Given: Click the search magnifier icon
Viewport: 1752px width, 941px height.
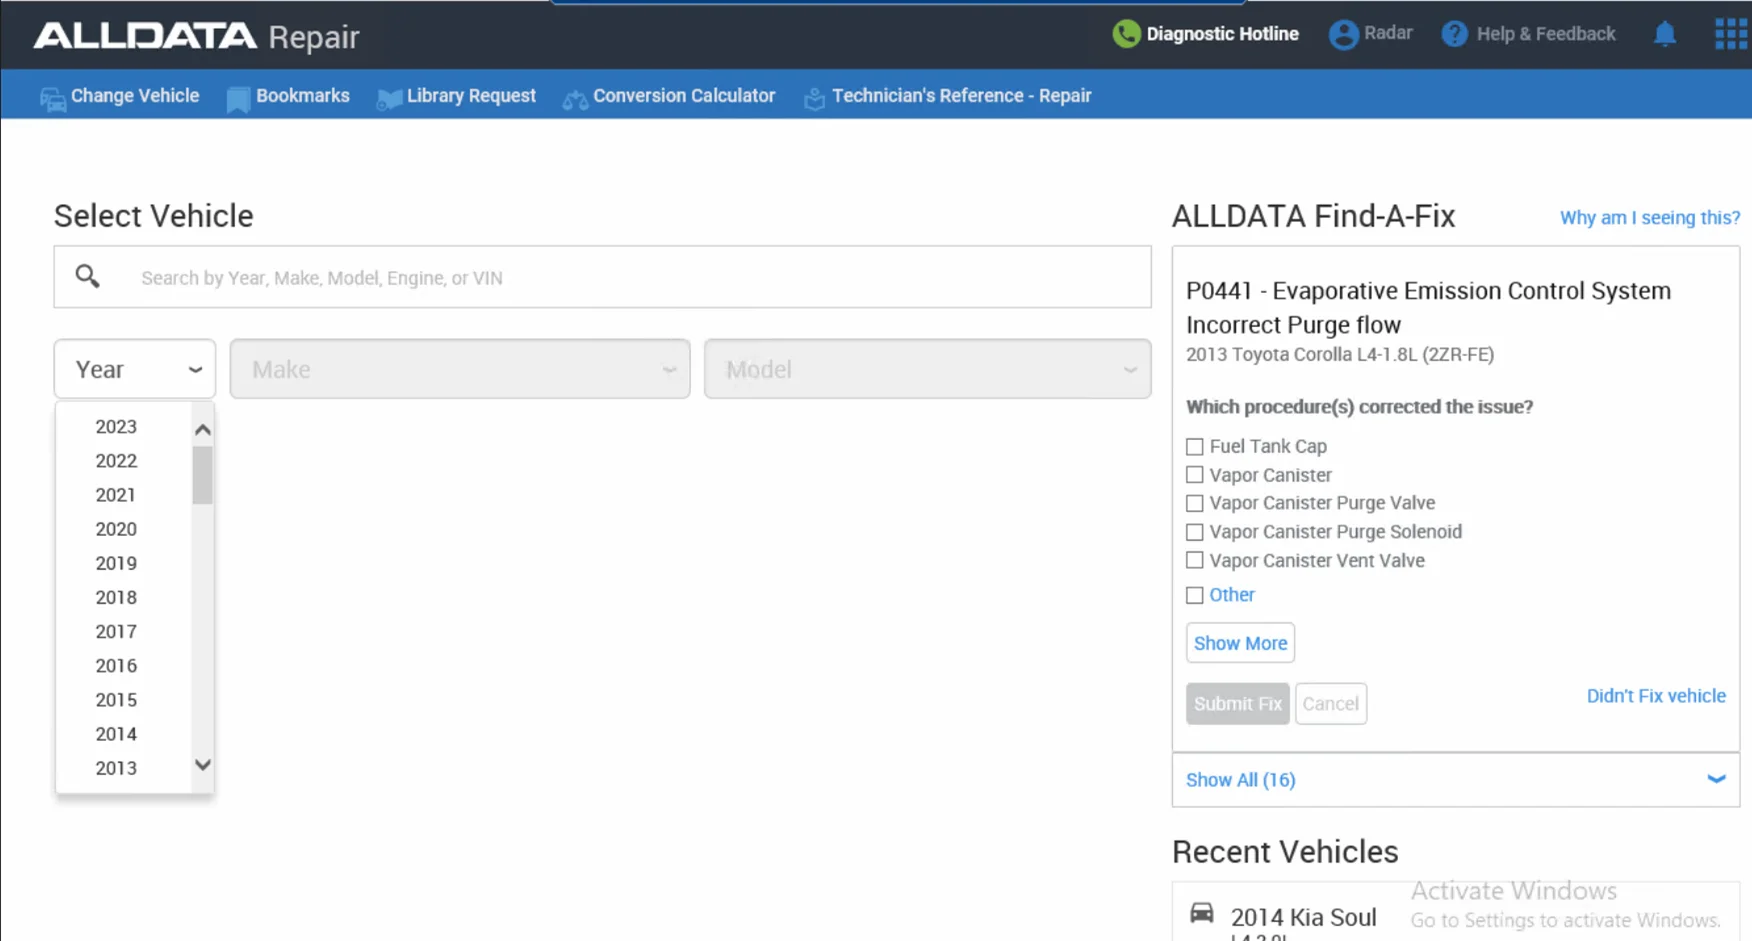Looking at the screenshot, I should (88, 276).
